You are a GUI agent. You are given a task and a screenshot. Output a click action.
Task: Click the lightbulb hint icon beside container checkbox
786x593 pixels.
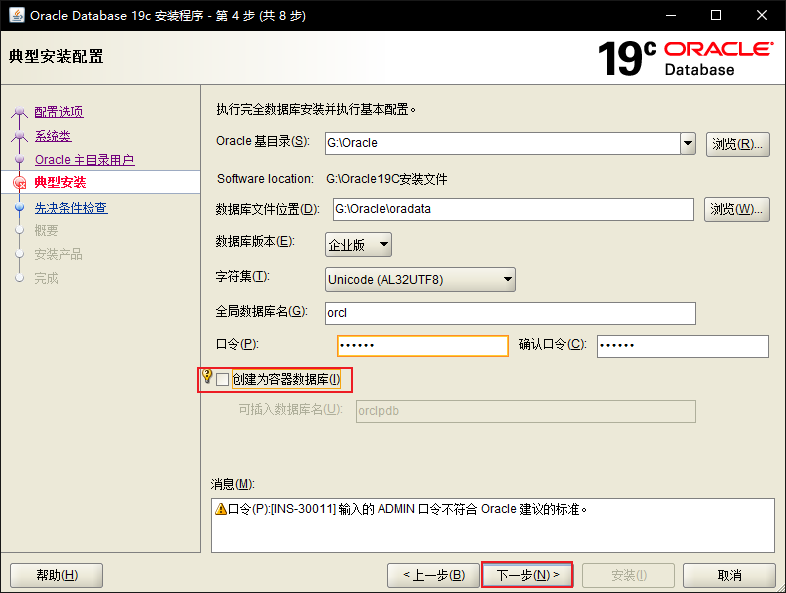click(207, 376)
